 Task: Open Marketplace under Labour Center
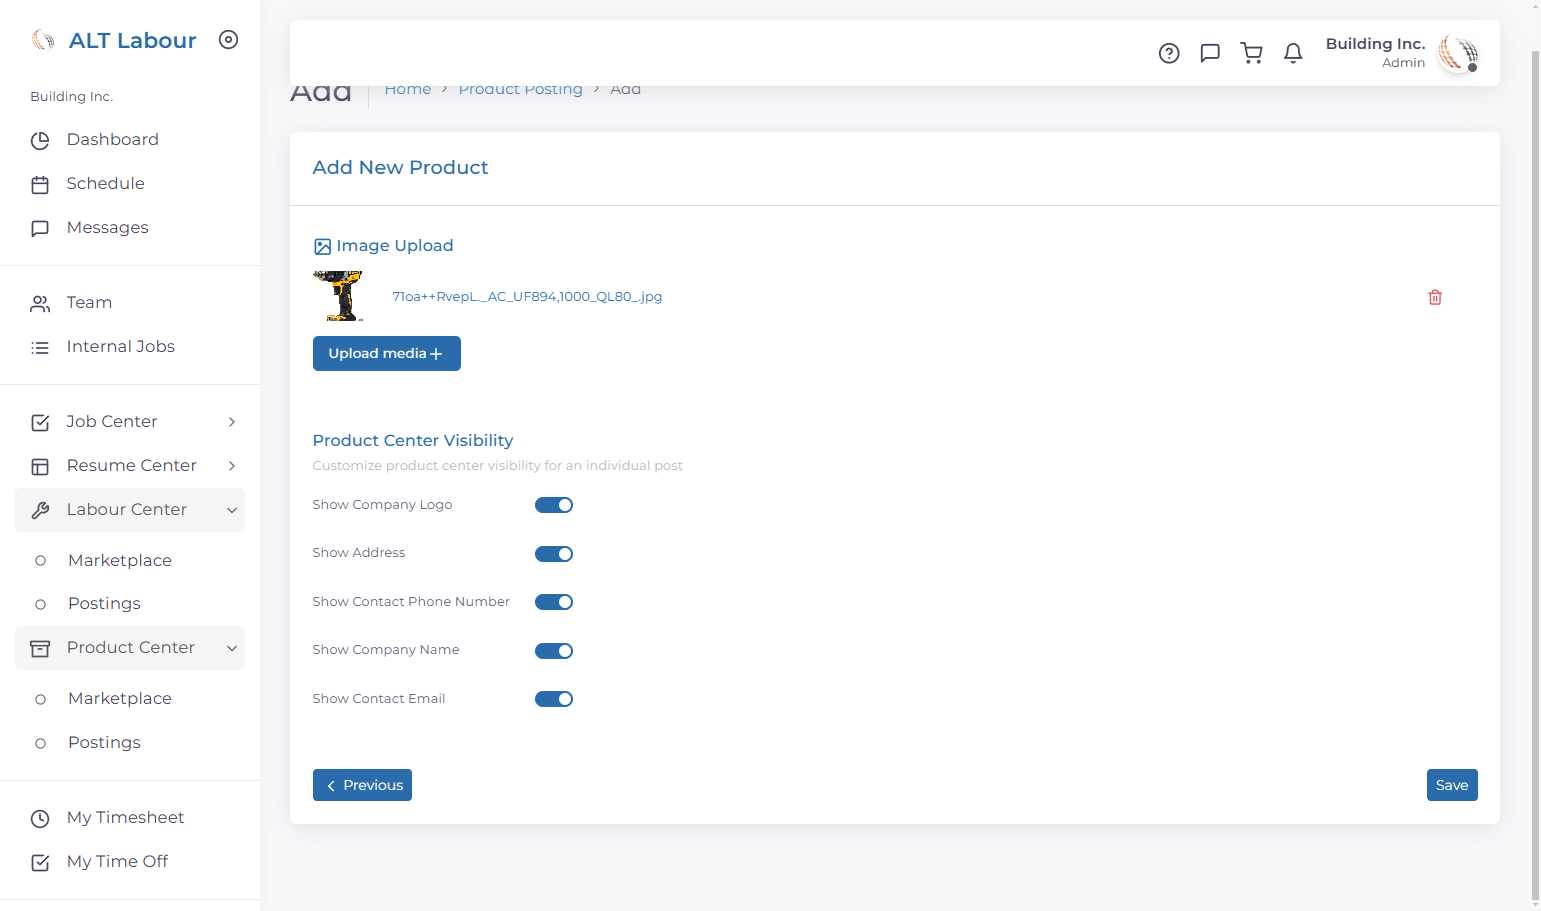coord(120,560)
